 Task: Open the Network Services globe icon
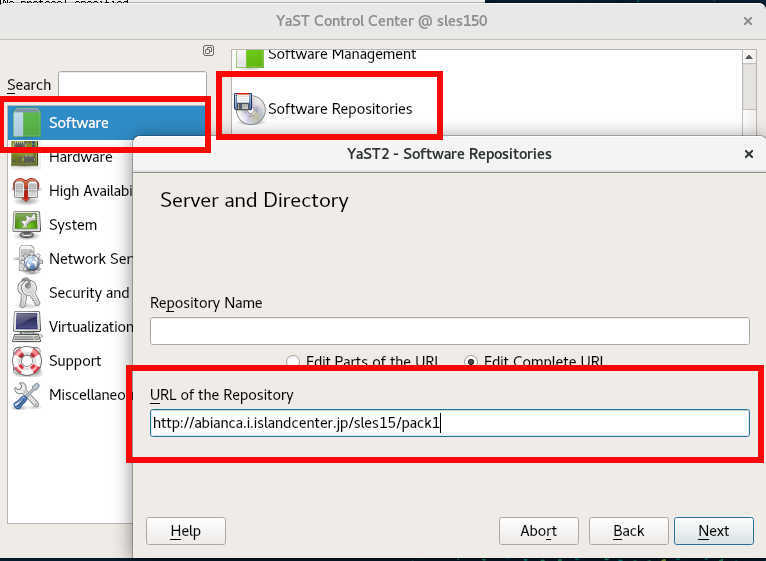click(28, 259)
